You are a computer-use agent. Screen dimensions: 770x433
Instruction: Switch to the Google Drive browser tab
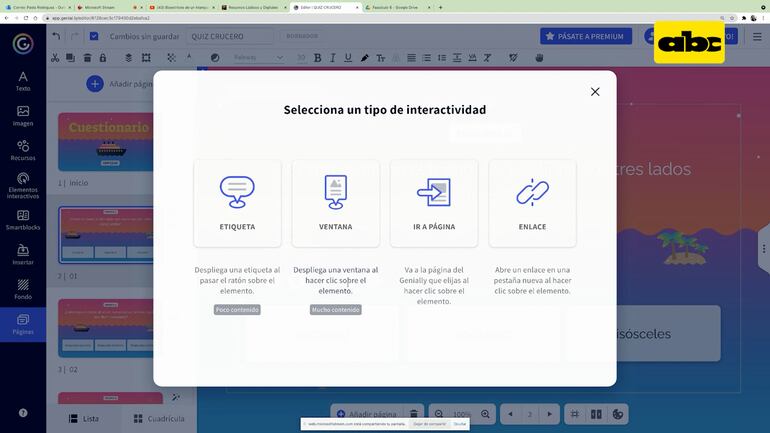coord(395,7)
